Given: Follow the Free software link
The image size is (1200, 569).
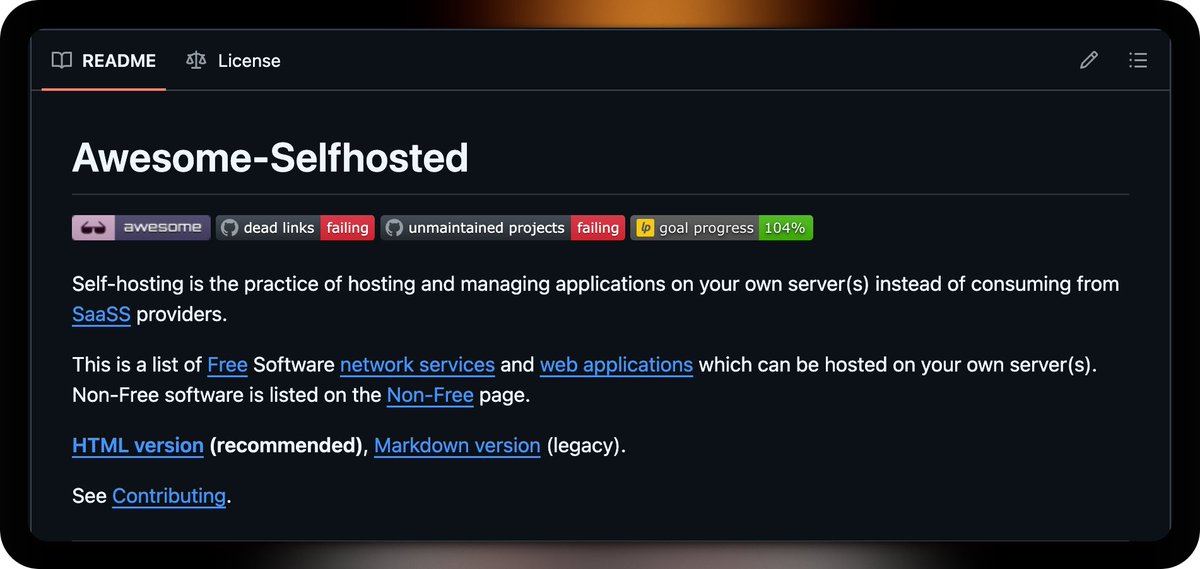Looking at the screenshot, I should (227, 365).
